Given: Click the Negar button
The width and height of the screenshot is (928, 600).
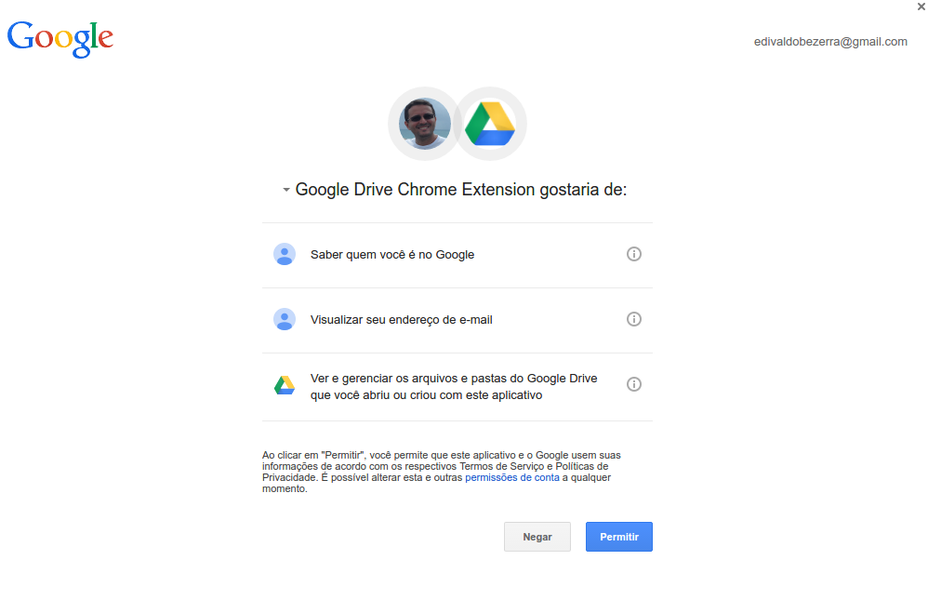Looking at the screenshot, I should (537, 537).
